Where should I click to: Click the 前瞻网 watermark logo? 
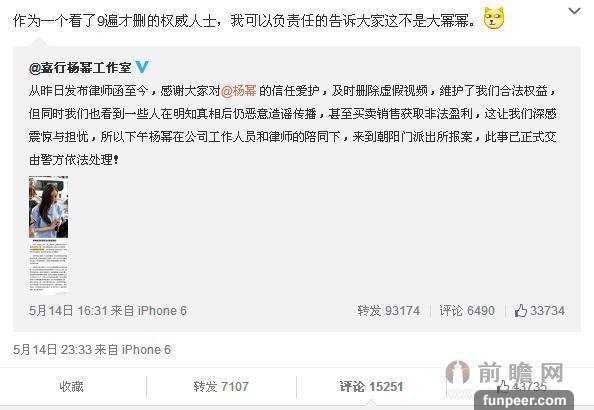click(x=504, y=372)
